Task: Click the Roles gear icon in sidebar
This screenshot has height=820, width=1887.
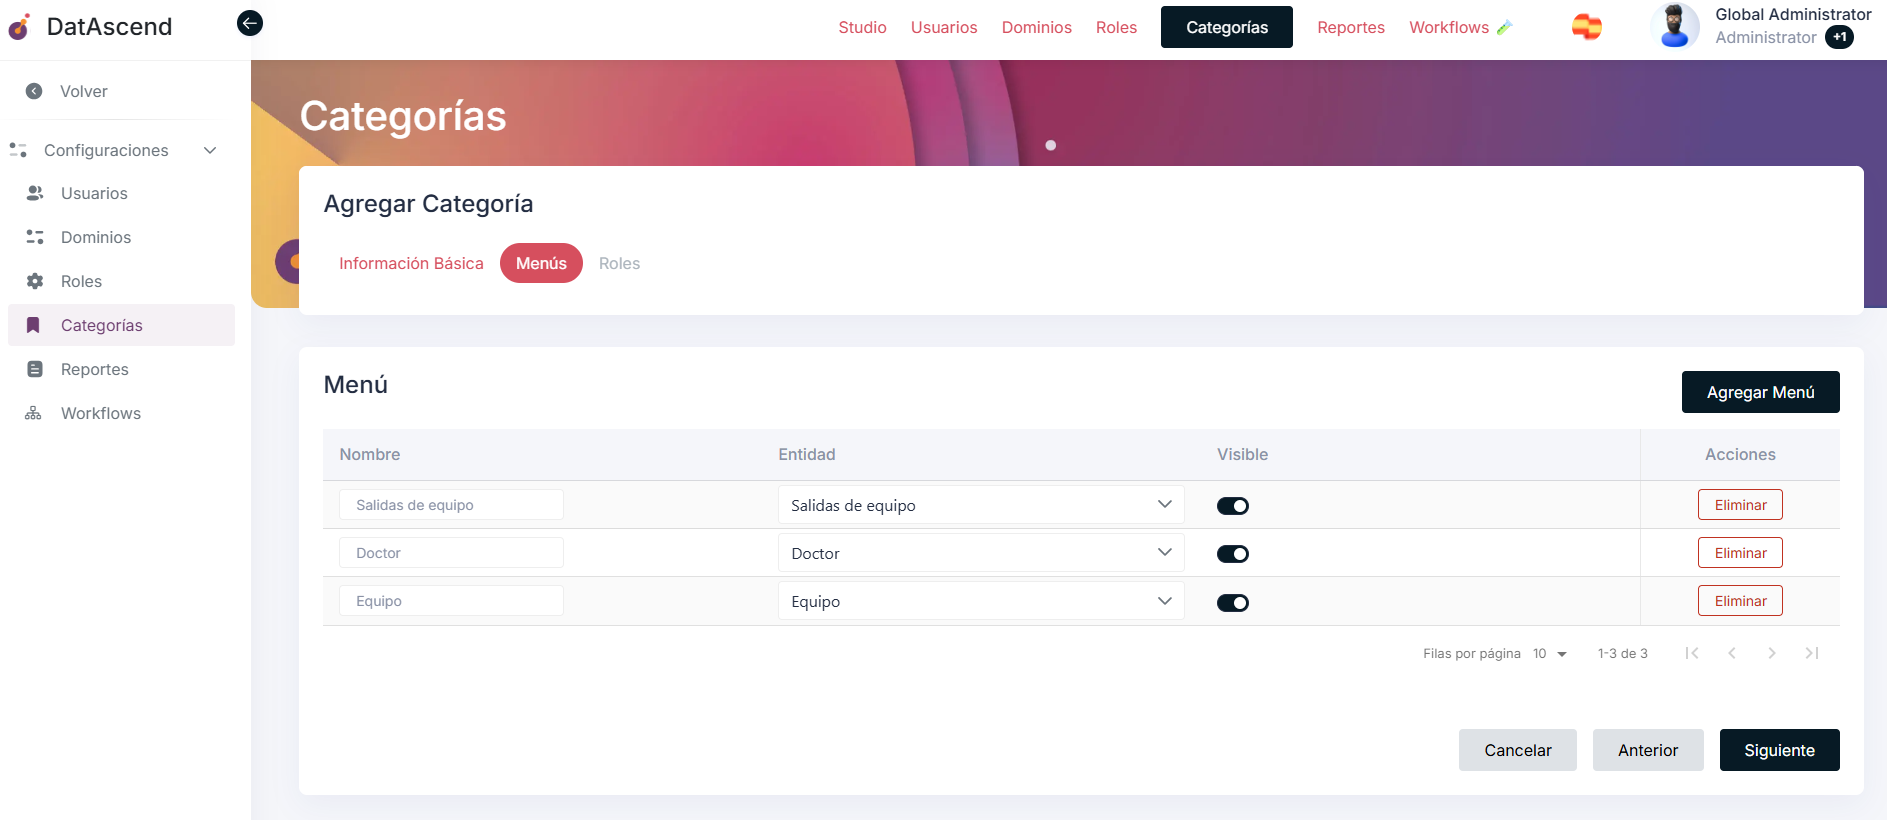Action: (x=35, y=281)
